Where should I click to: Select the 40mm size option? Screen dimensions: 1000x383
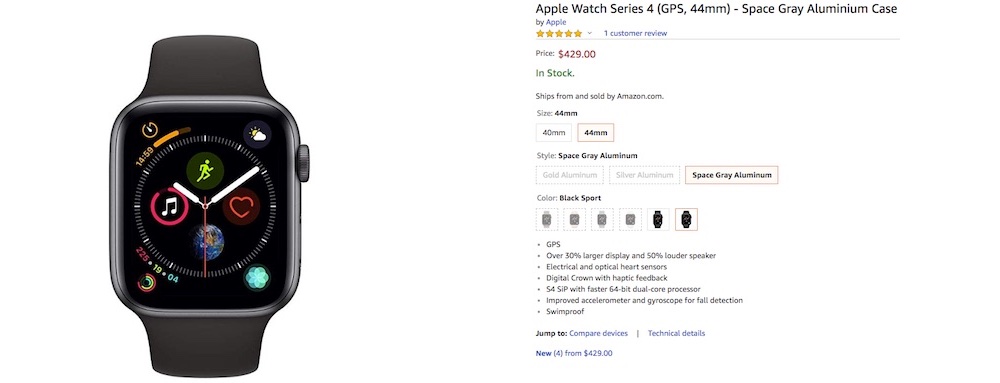point(554,133)
